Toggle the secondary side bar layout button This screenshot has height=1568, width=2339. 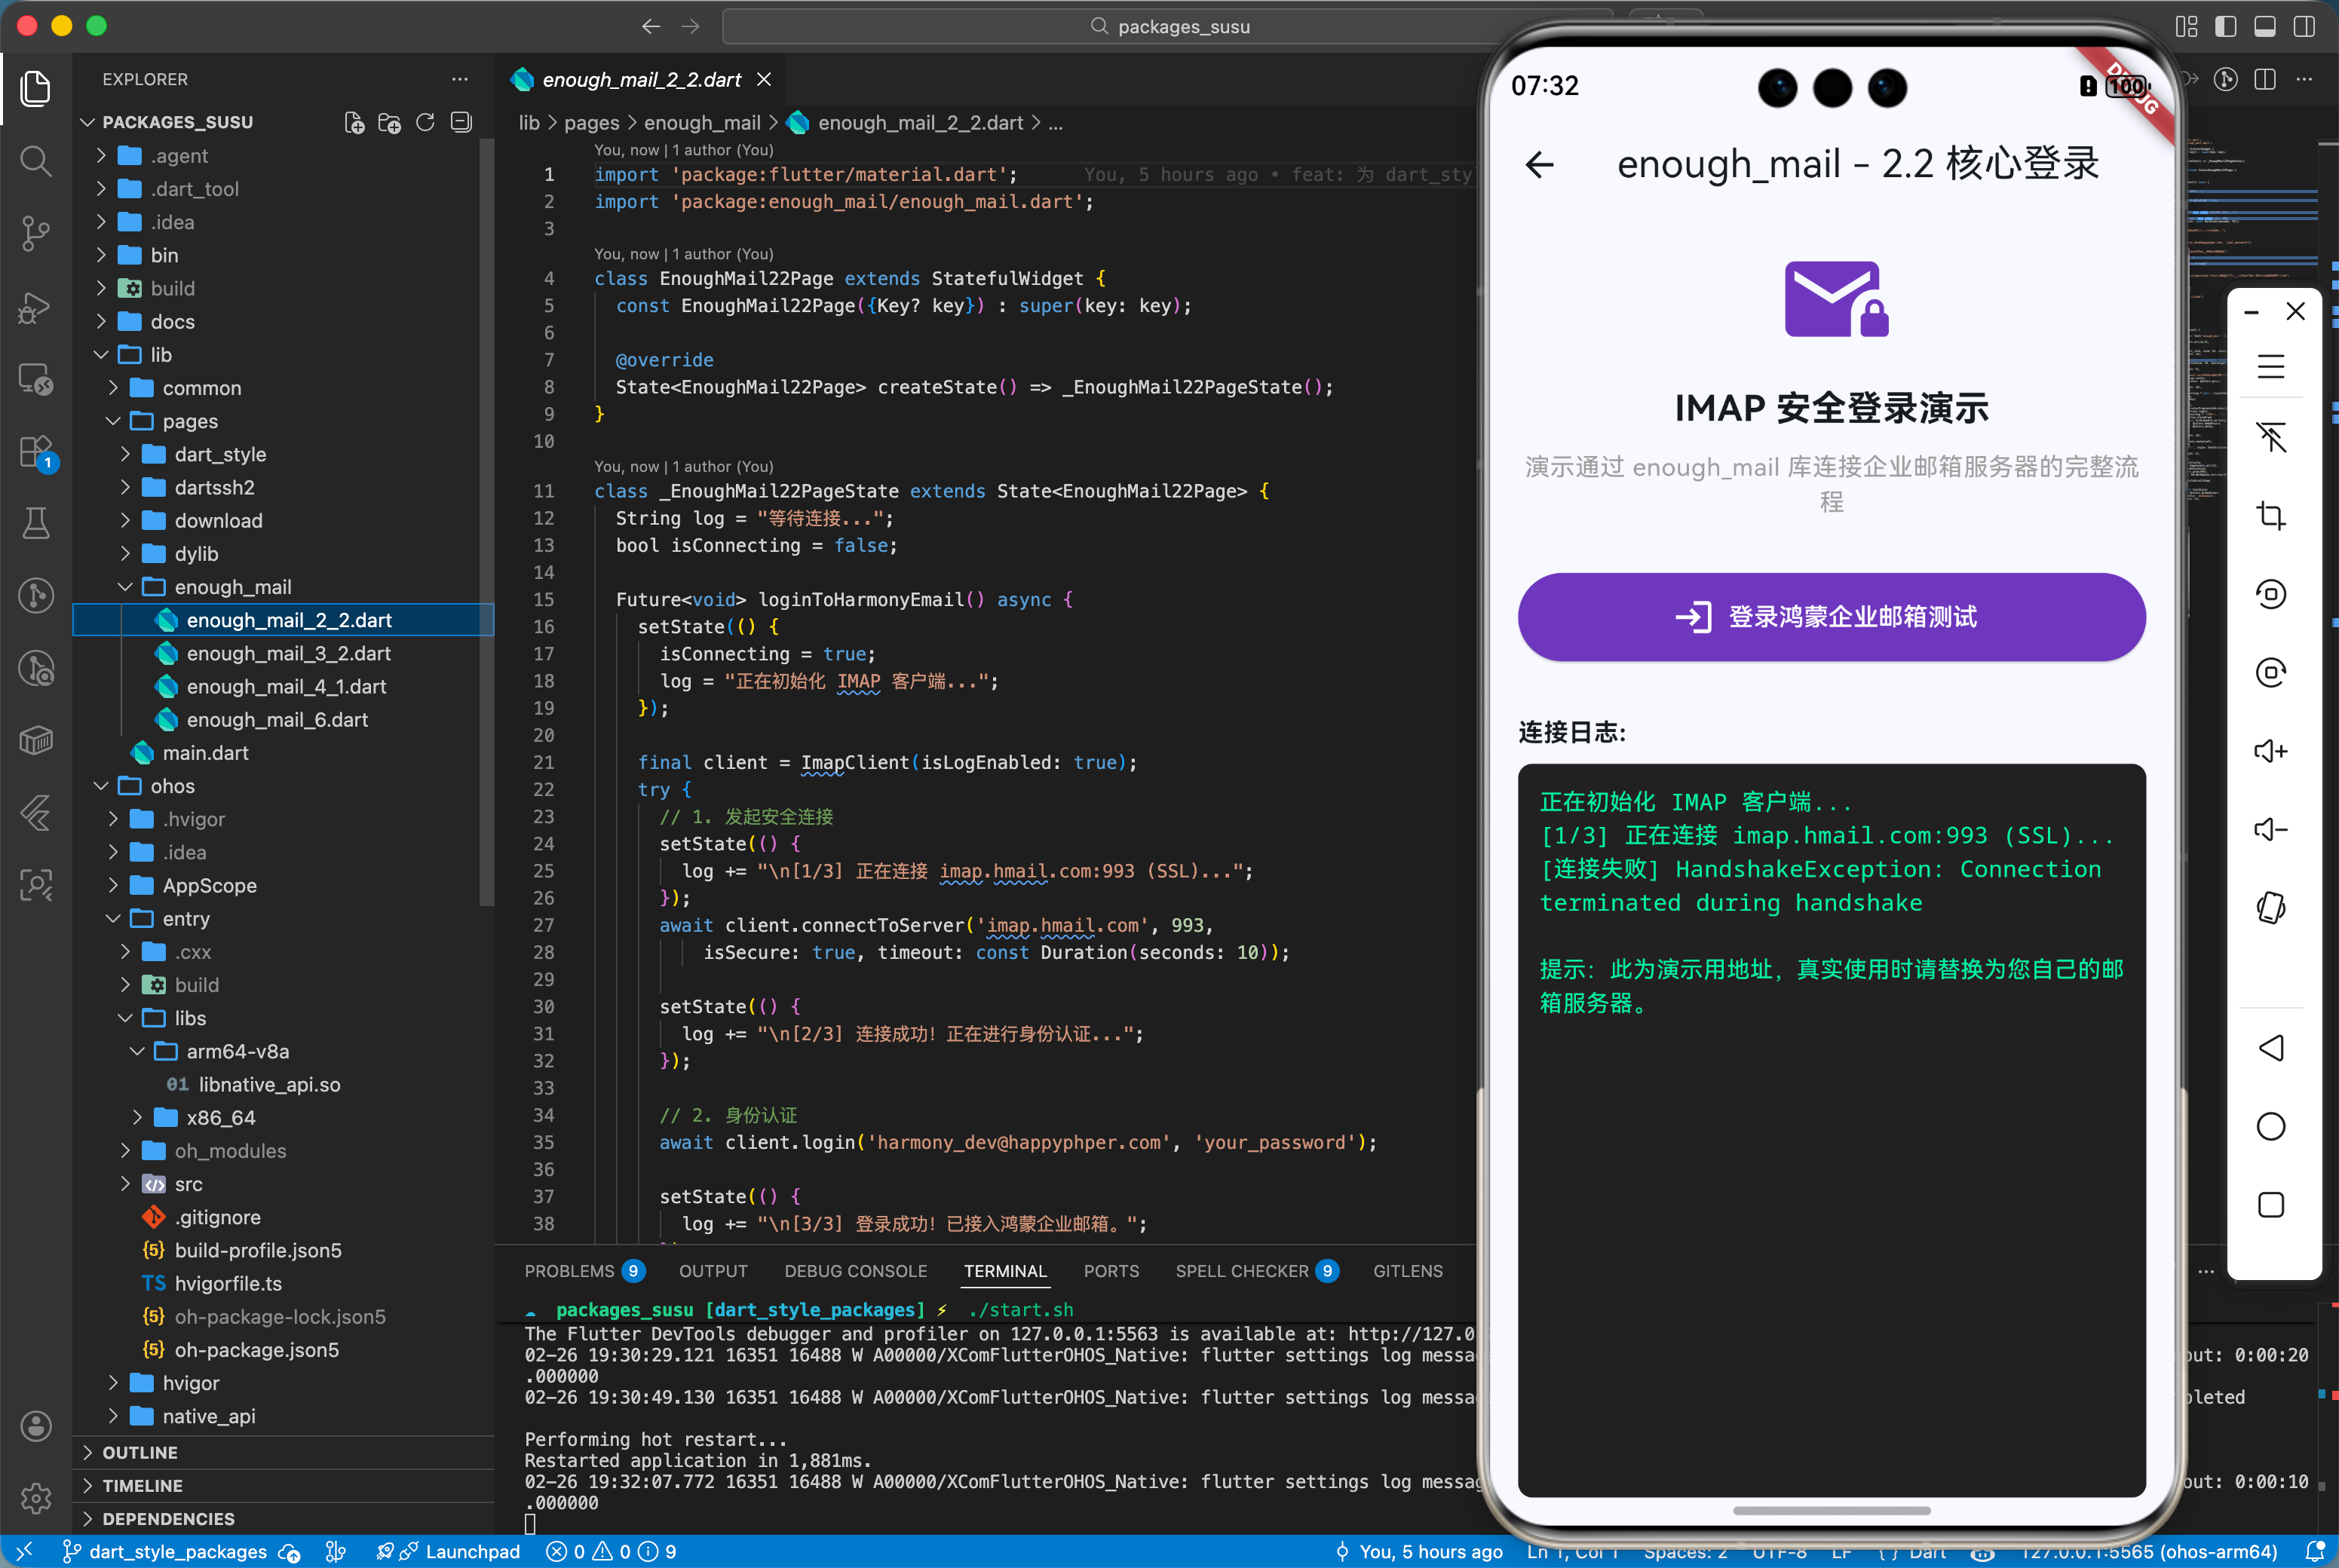click(x=2304, y=26)
